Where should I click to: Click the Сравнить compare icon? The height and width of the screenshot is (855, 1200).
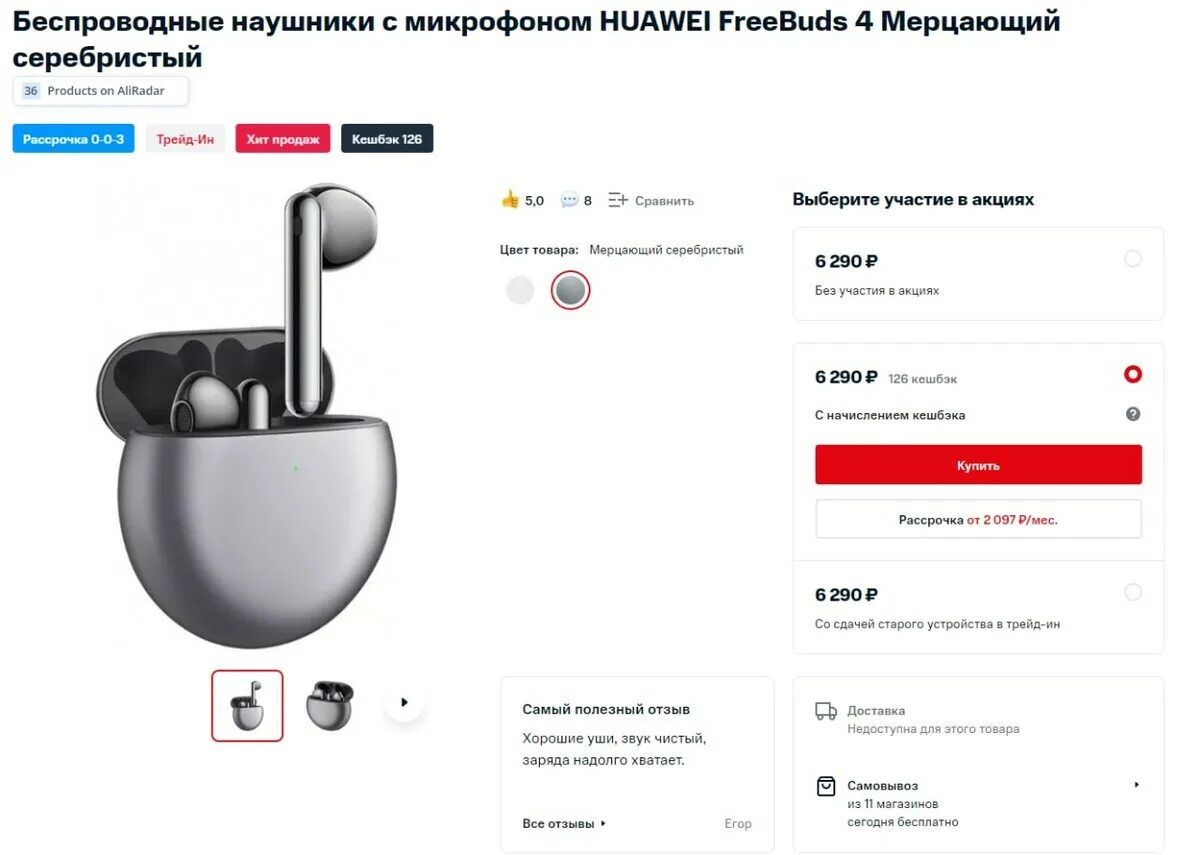[618, 200]
